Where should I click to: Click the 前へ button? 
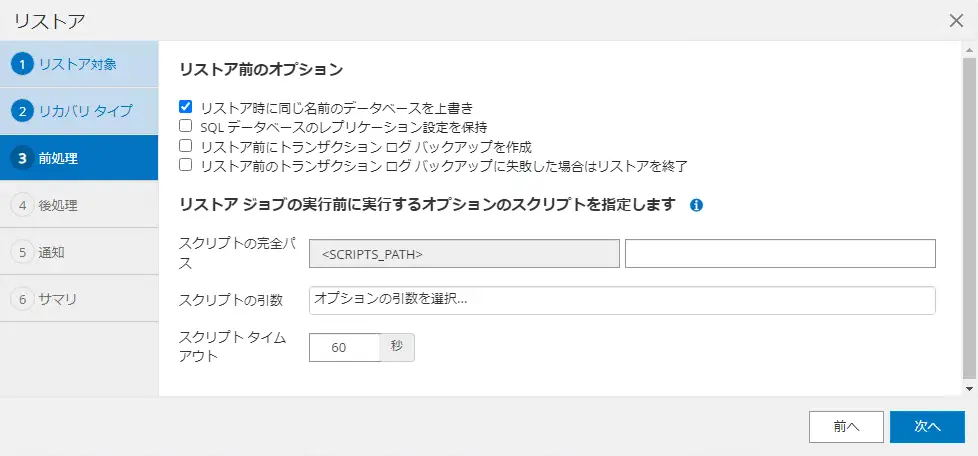(x=846, y=427)
